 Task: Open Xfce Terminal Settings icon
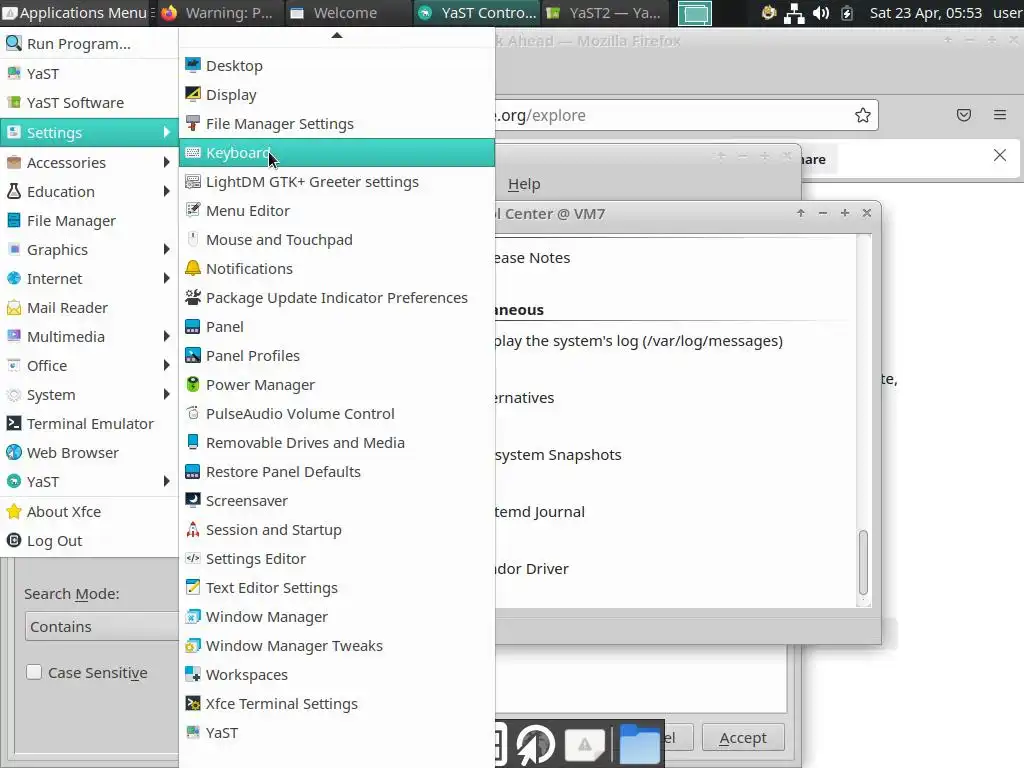193,703
